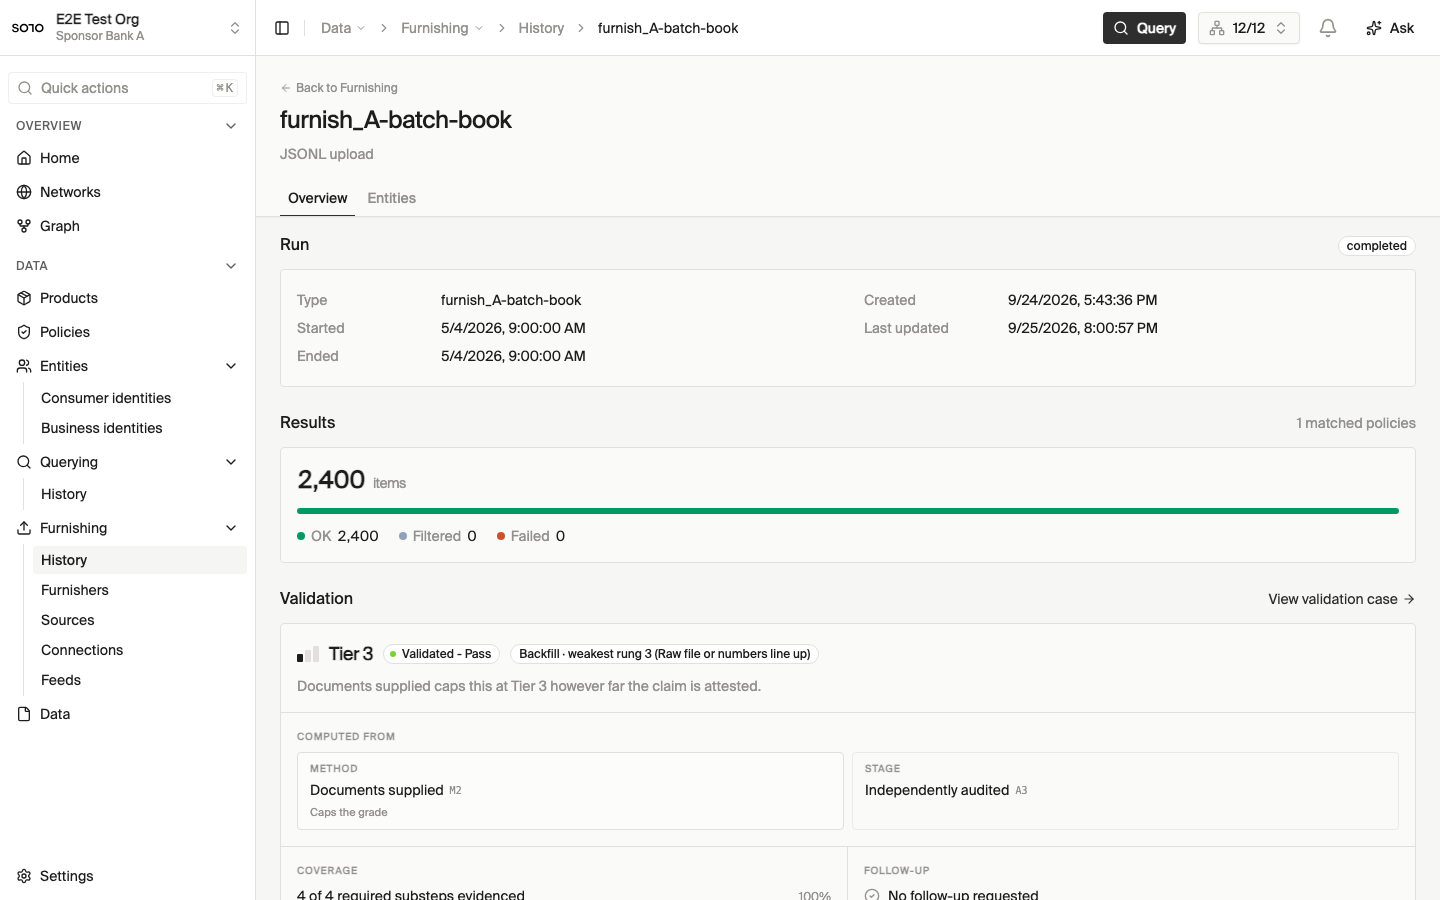1440x900 pixels.
Task: Collapse the Furnishing group chevron
Action: click(231, 528)
